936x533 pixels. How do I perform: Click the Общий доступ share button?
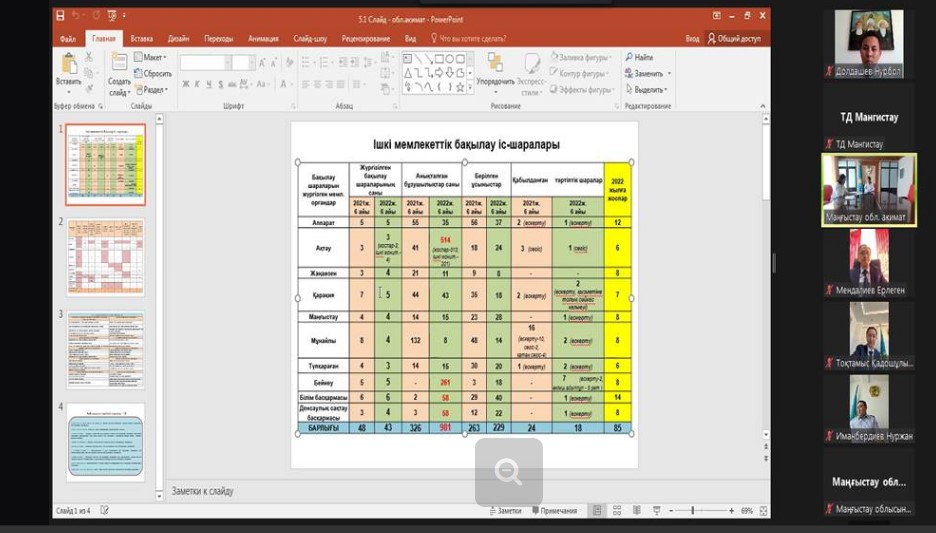pyautogui.click(x=734, y=39)
